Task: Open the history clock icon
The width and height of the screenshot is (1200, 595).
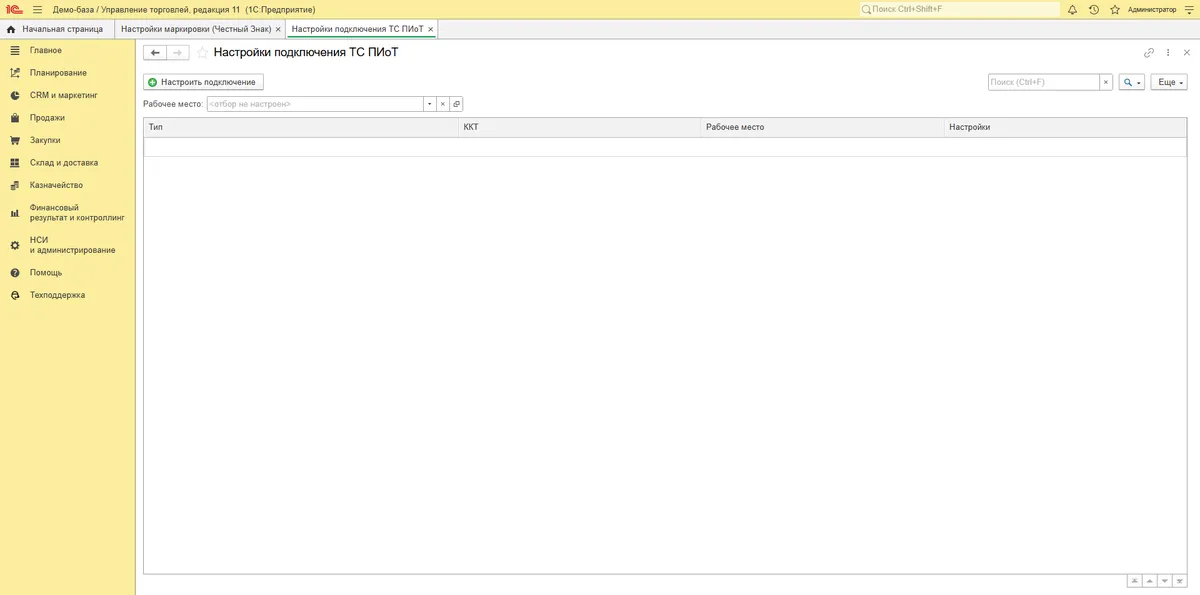Action: click(x=1094, y=9)
